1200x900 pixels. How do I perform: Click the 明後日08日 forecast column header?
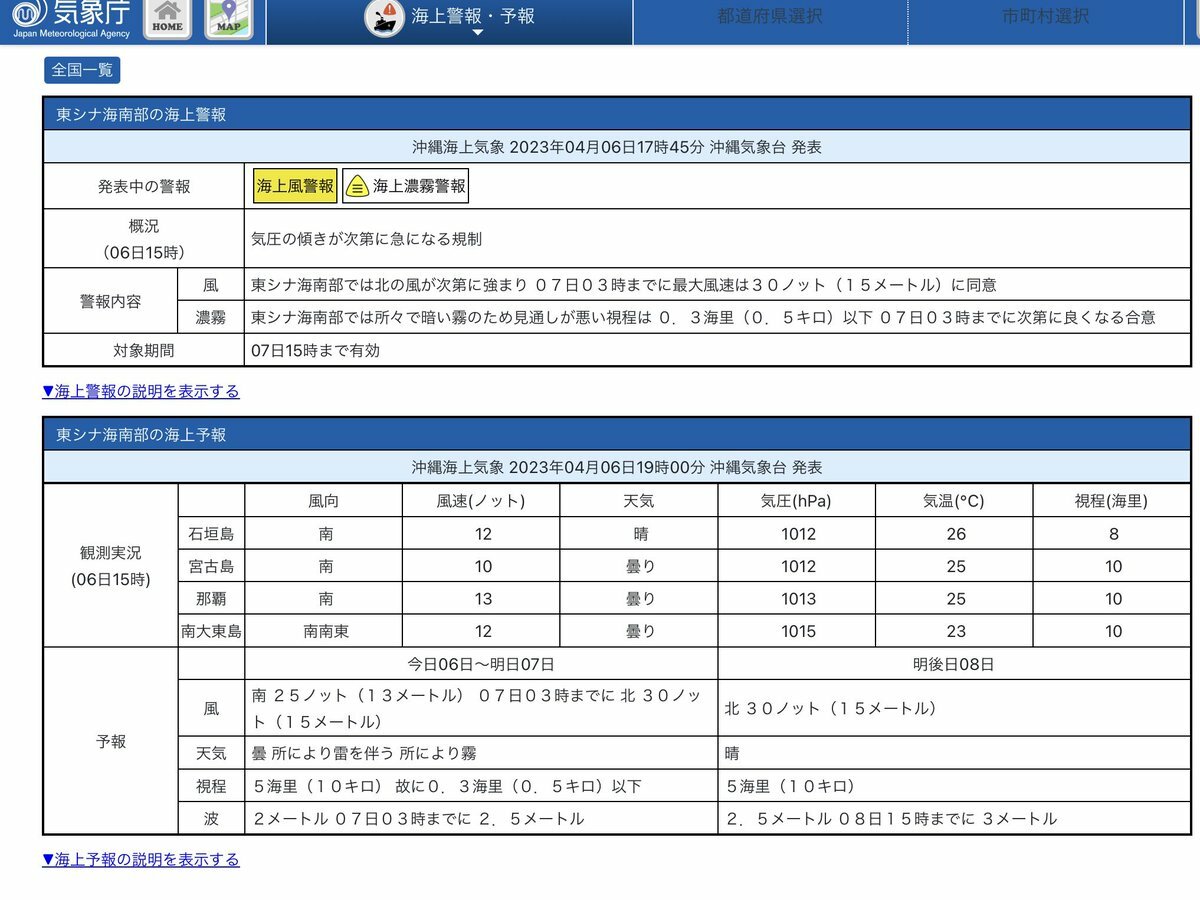pos(954,664)
